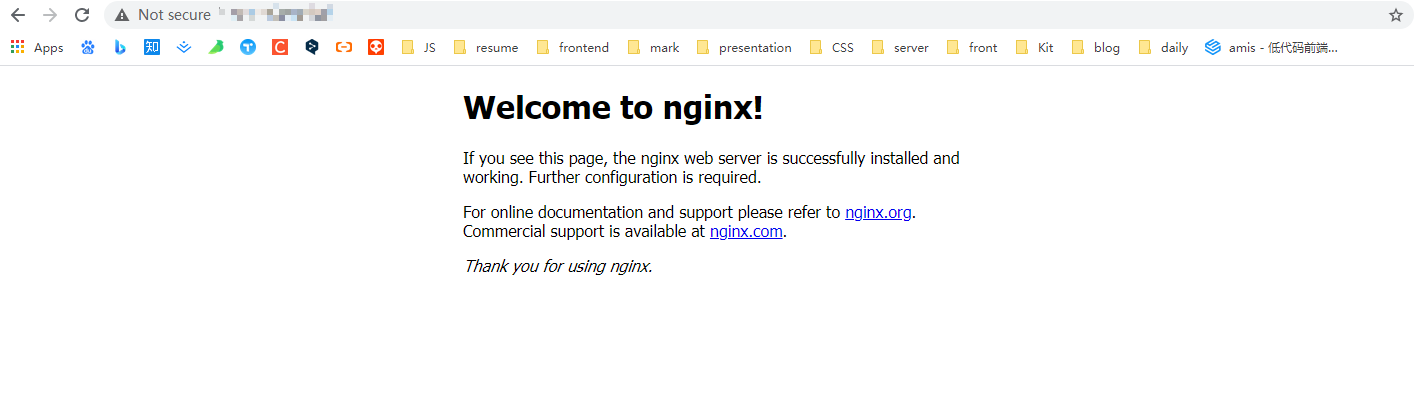Open the Zhihu 知 bookmark

pyautogui.click(x=152, y=47)
